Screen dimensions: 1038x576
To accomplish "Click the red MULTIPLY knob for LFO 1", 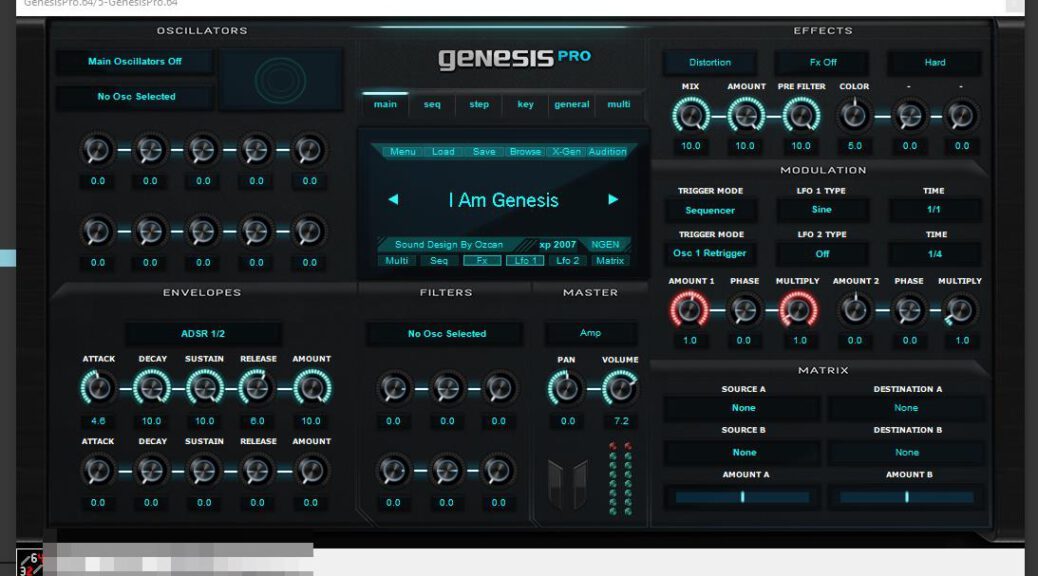I will [798, 310].
